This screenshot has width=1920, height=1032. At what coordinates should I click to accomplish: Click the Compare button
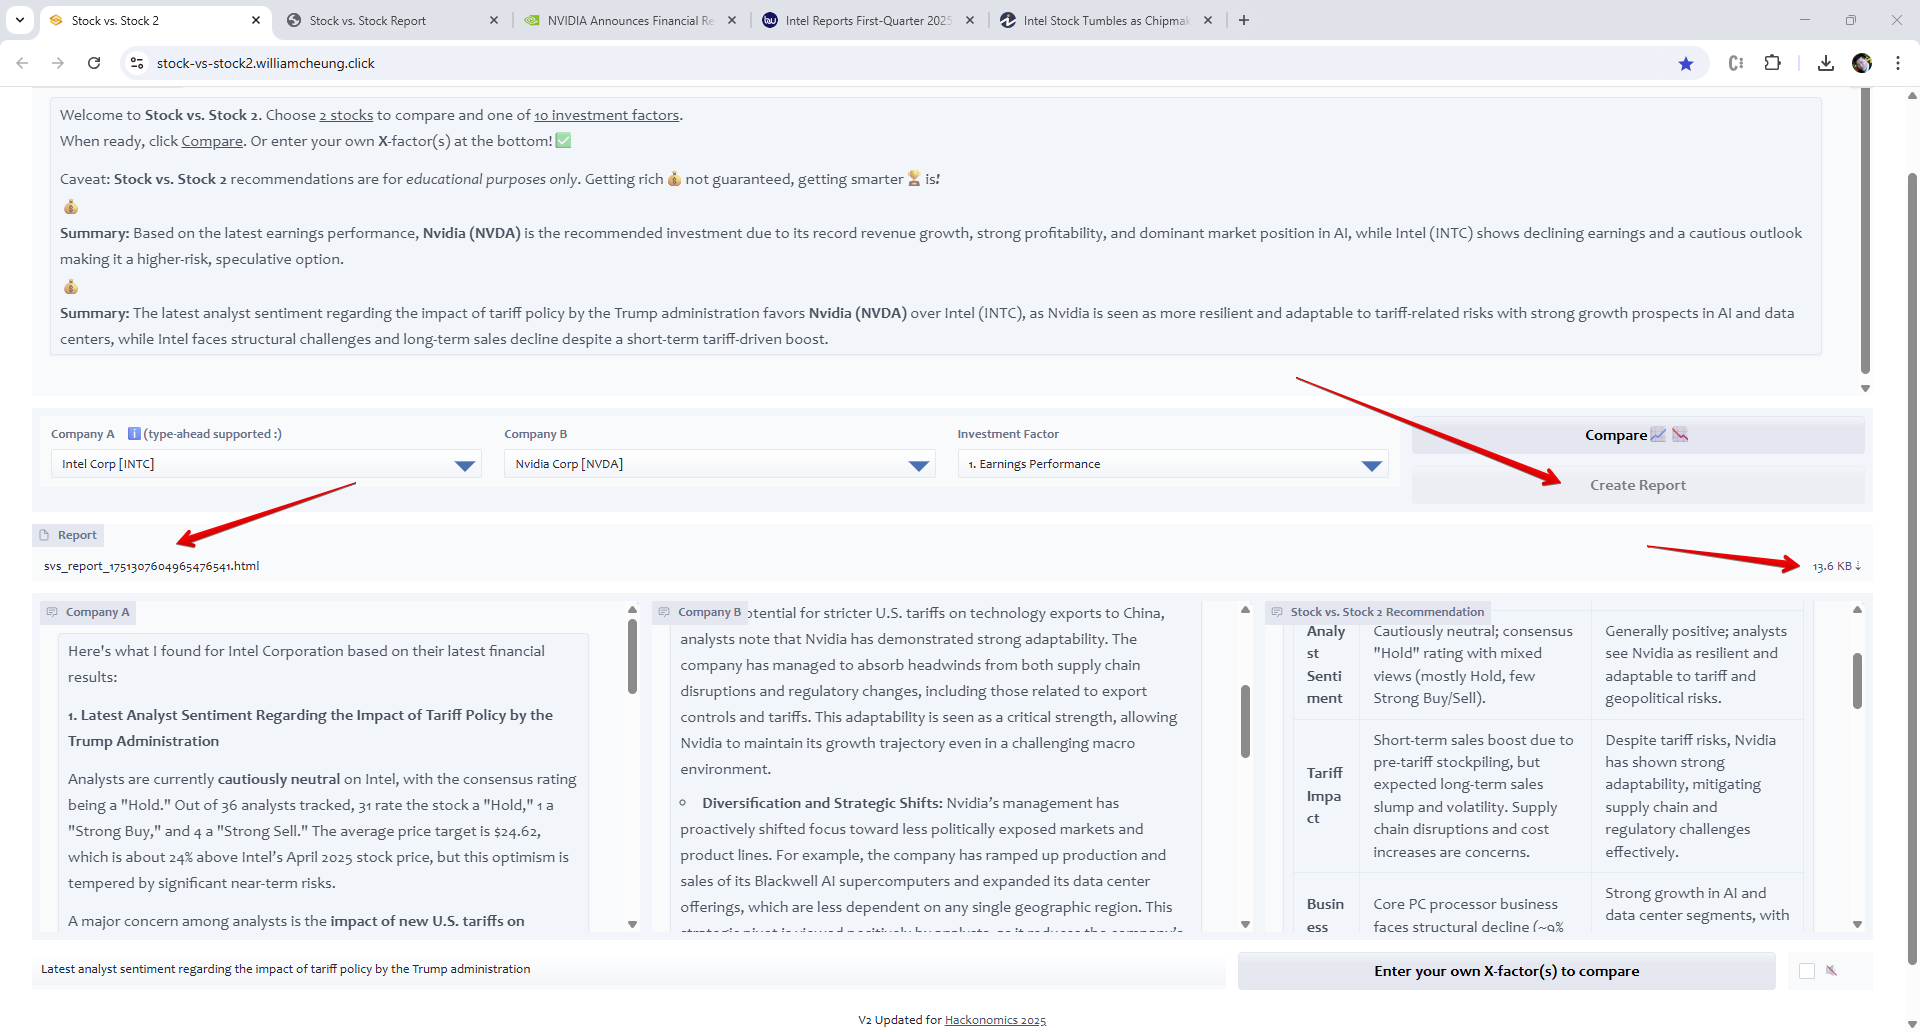1638,435
